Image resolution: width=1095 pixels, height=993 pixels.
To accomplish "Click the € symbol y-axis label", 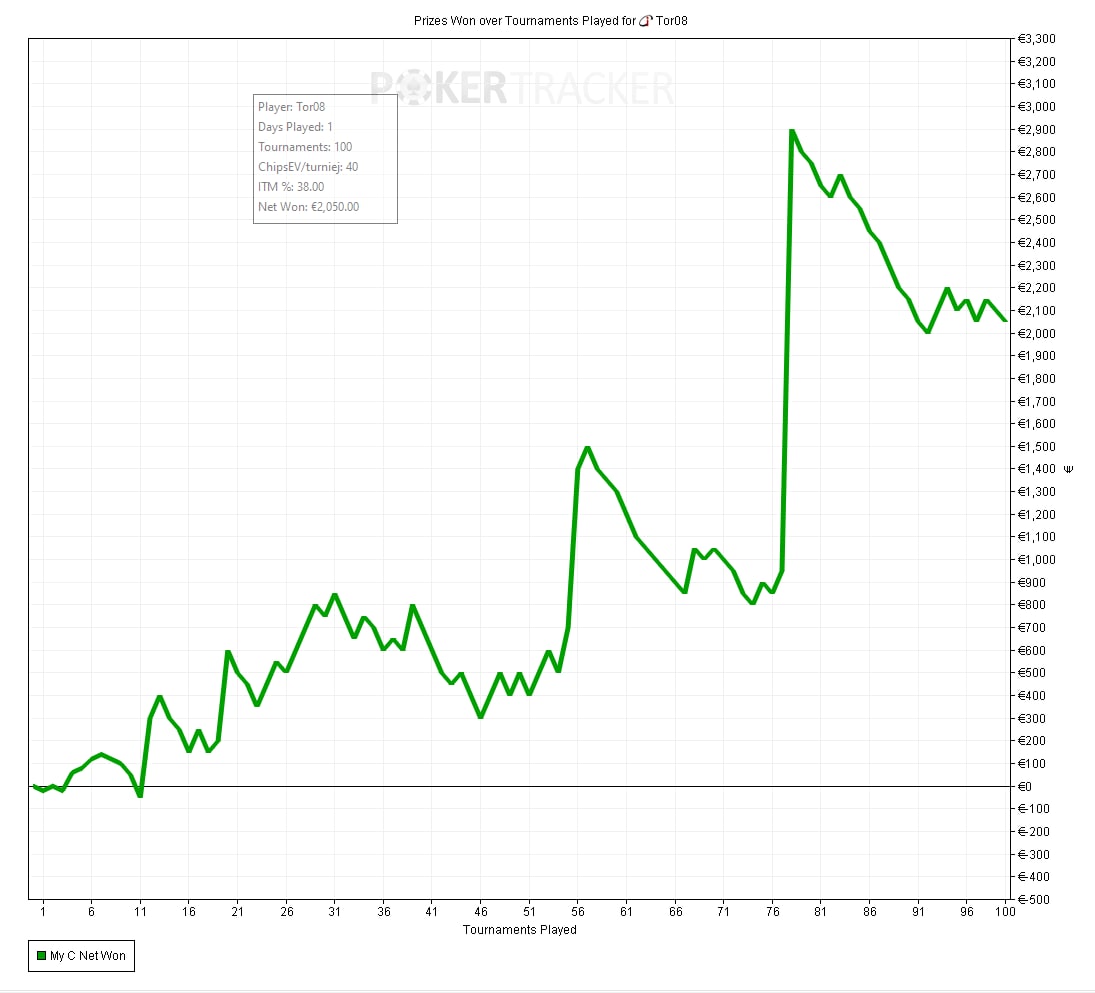I will [1069, 469].
